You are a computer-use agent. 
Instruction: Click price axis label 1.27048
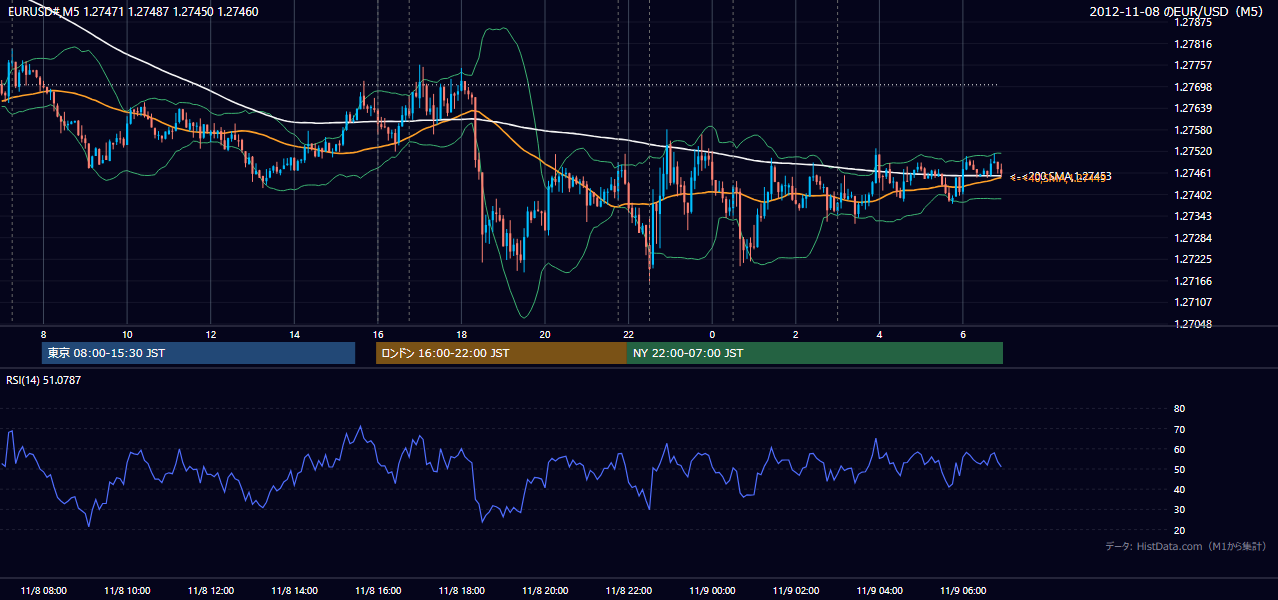tap(1192, 324)
